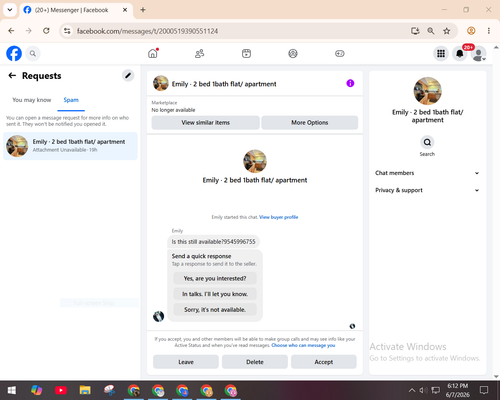Click the page scrollbar down arrow

496,376
